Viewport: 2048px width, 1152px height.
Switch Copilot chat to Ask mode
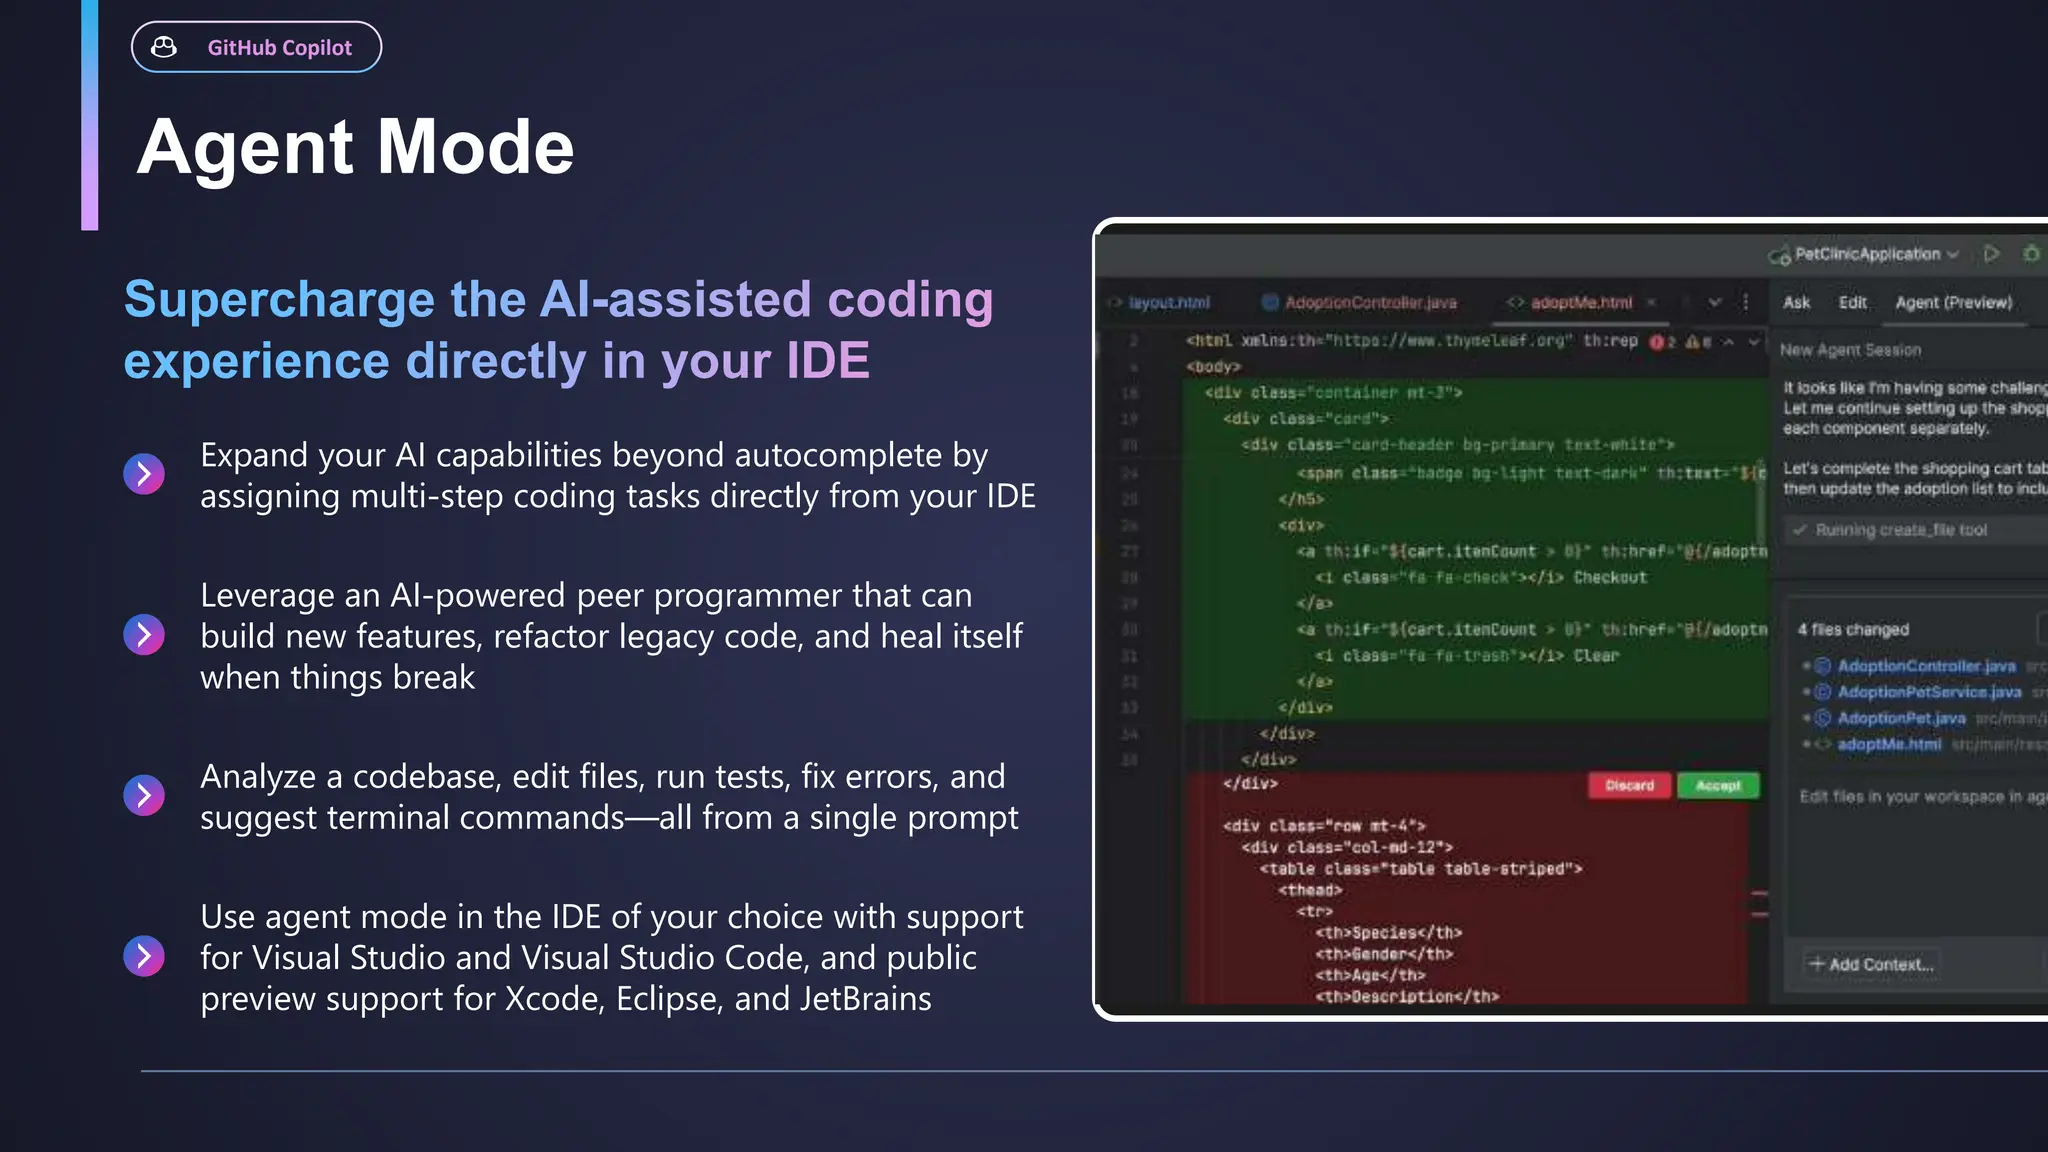point(1796,302)
